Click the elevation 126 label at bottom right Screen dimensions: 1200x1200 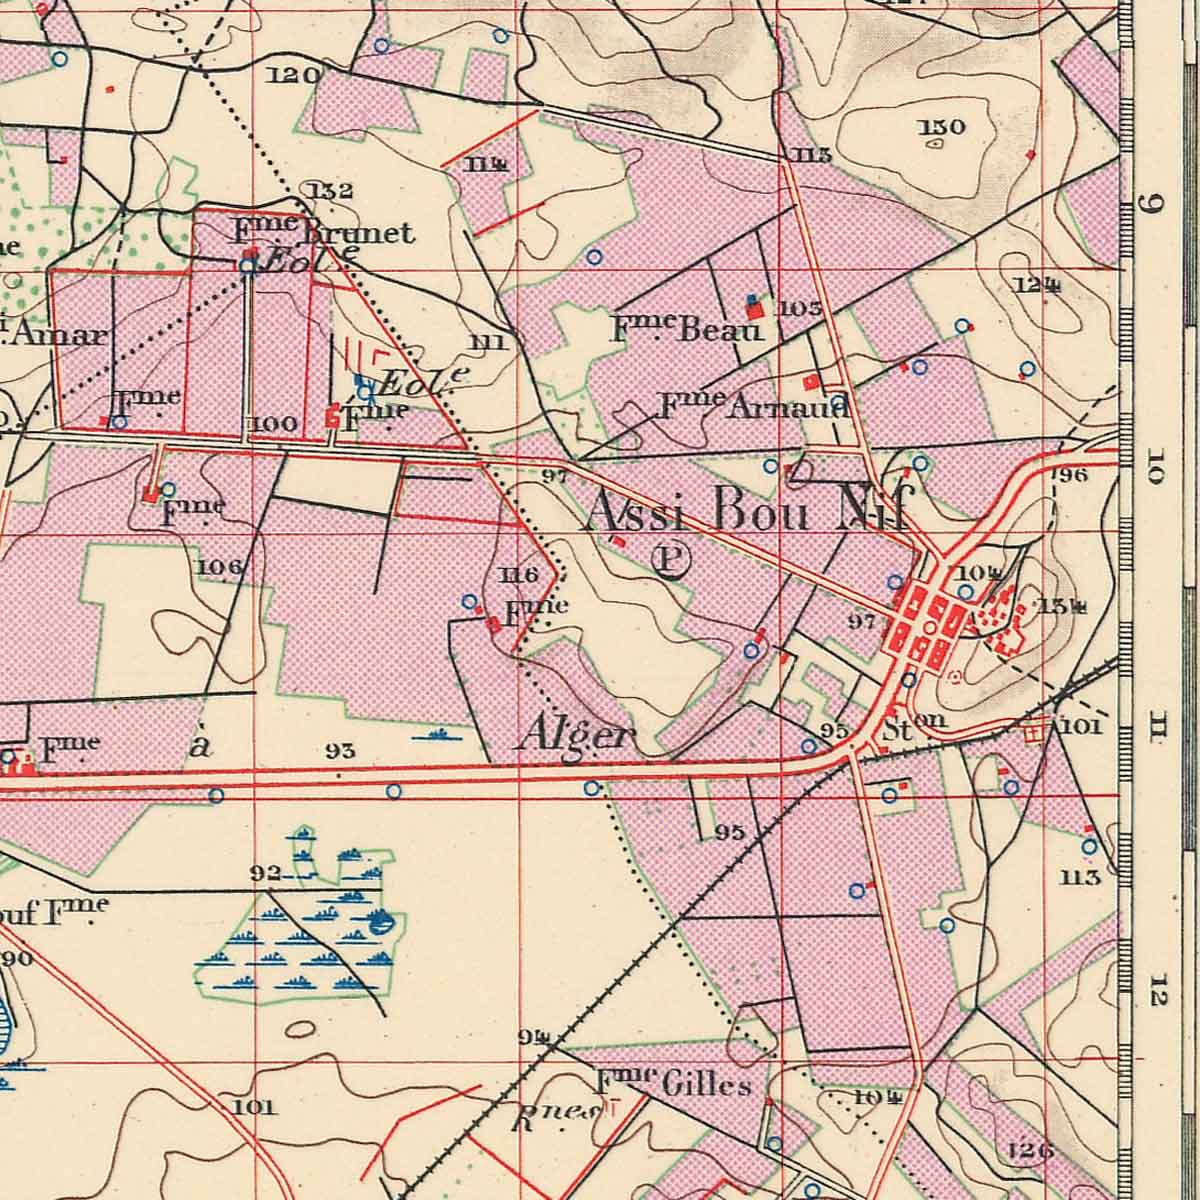(x=1031, y=1150)
